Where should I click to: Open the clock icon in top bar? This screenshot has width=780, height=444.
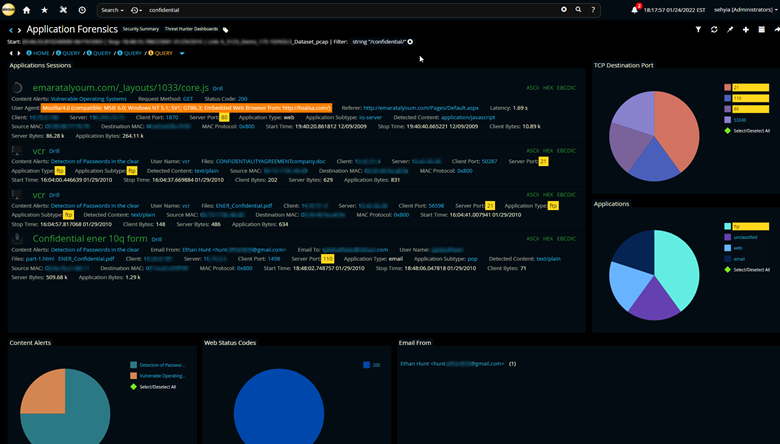coord(82,10)
